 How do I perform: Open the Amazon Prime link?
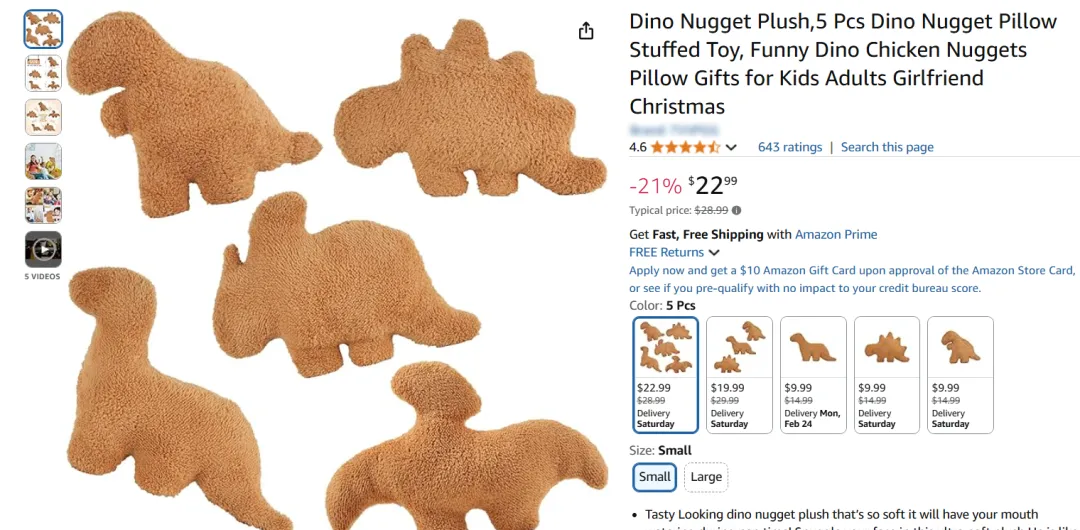point(836,234)
